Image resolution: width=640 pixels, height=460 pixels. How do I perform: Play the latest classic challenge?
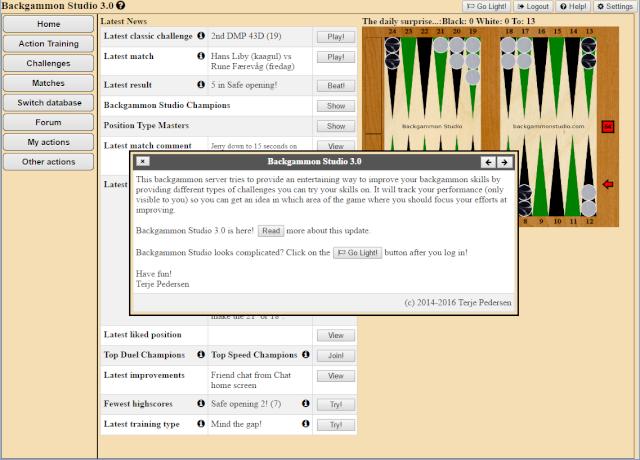click(x=336, y=37)
